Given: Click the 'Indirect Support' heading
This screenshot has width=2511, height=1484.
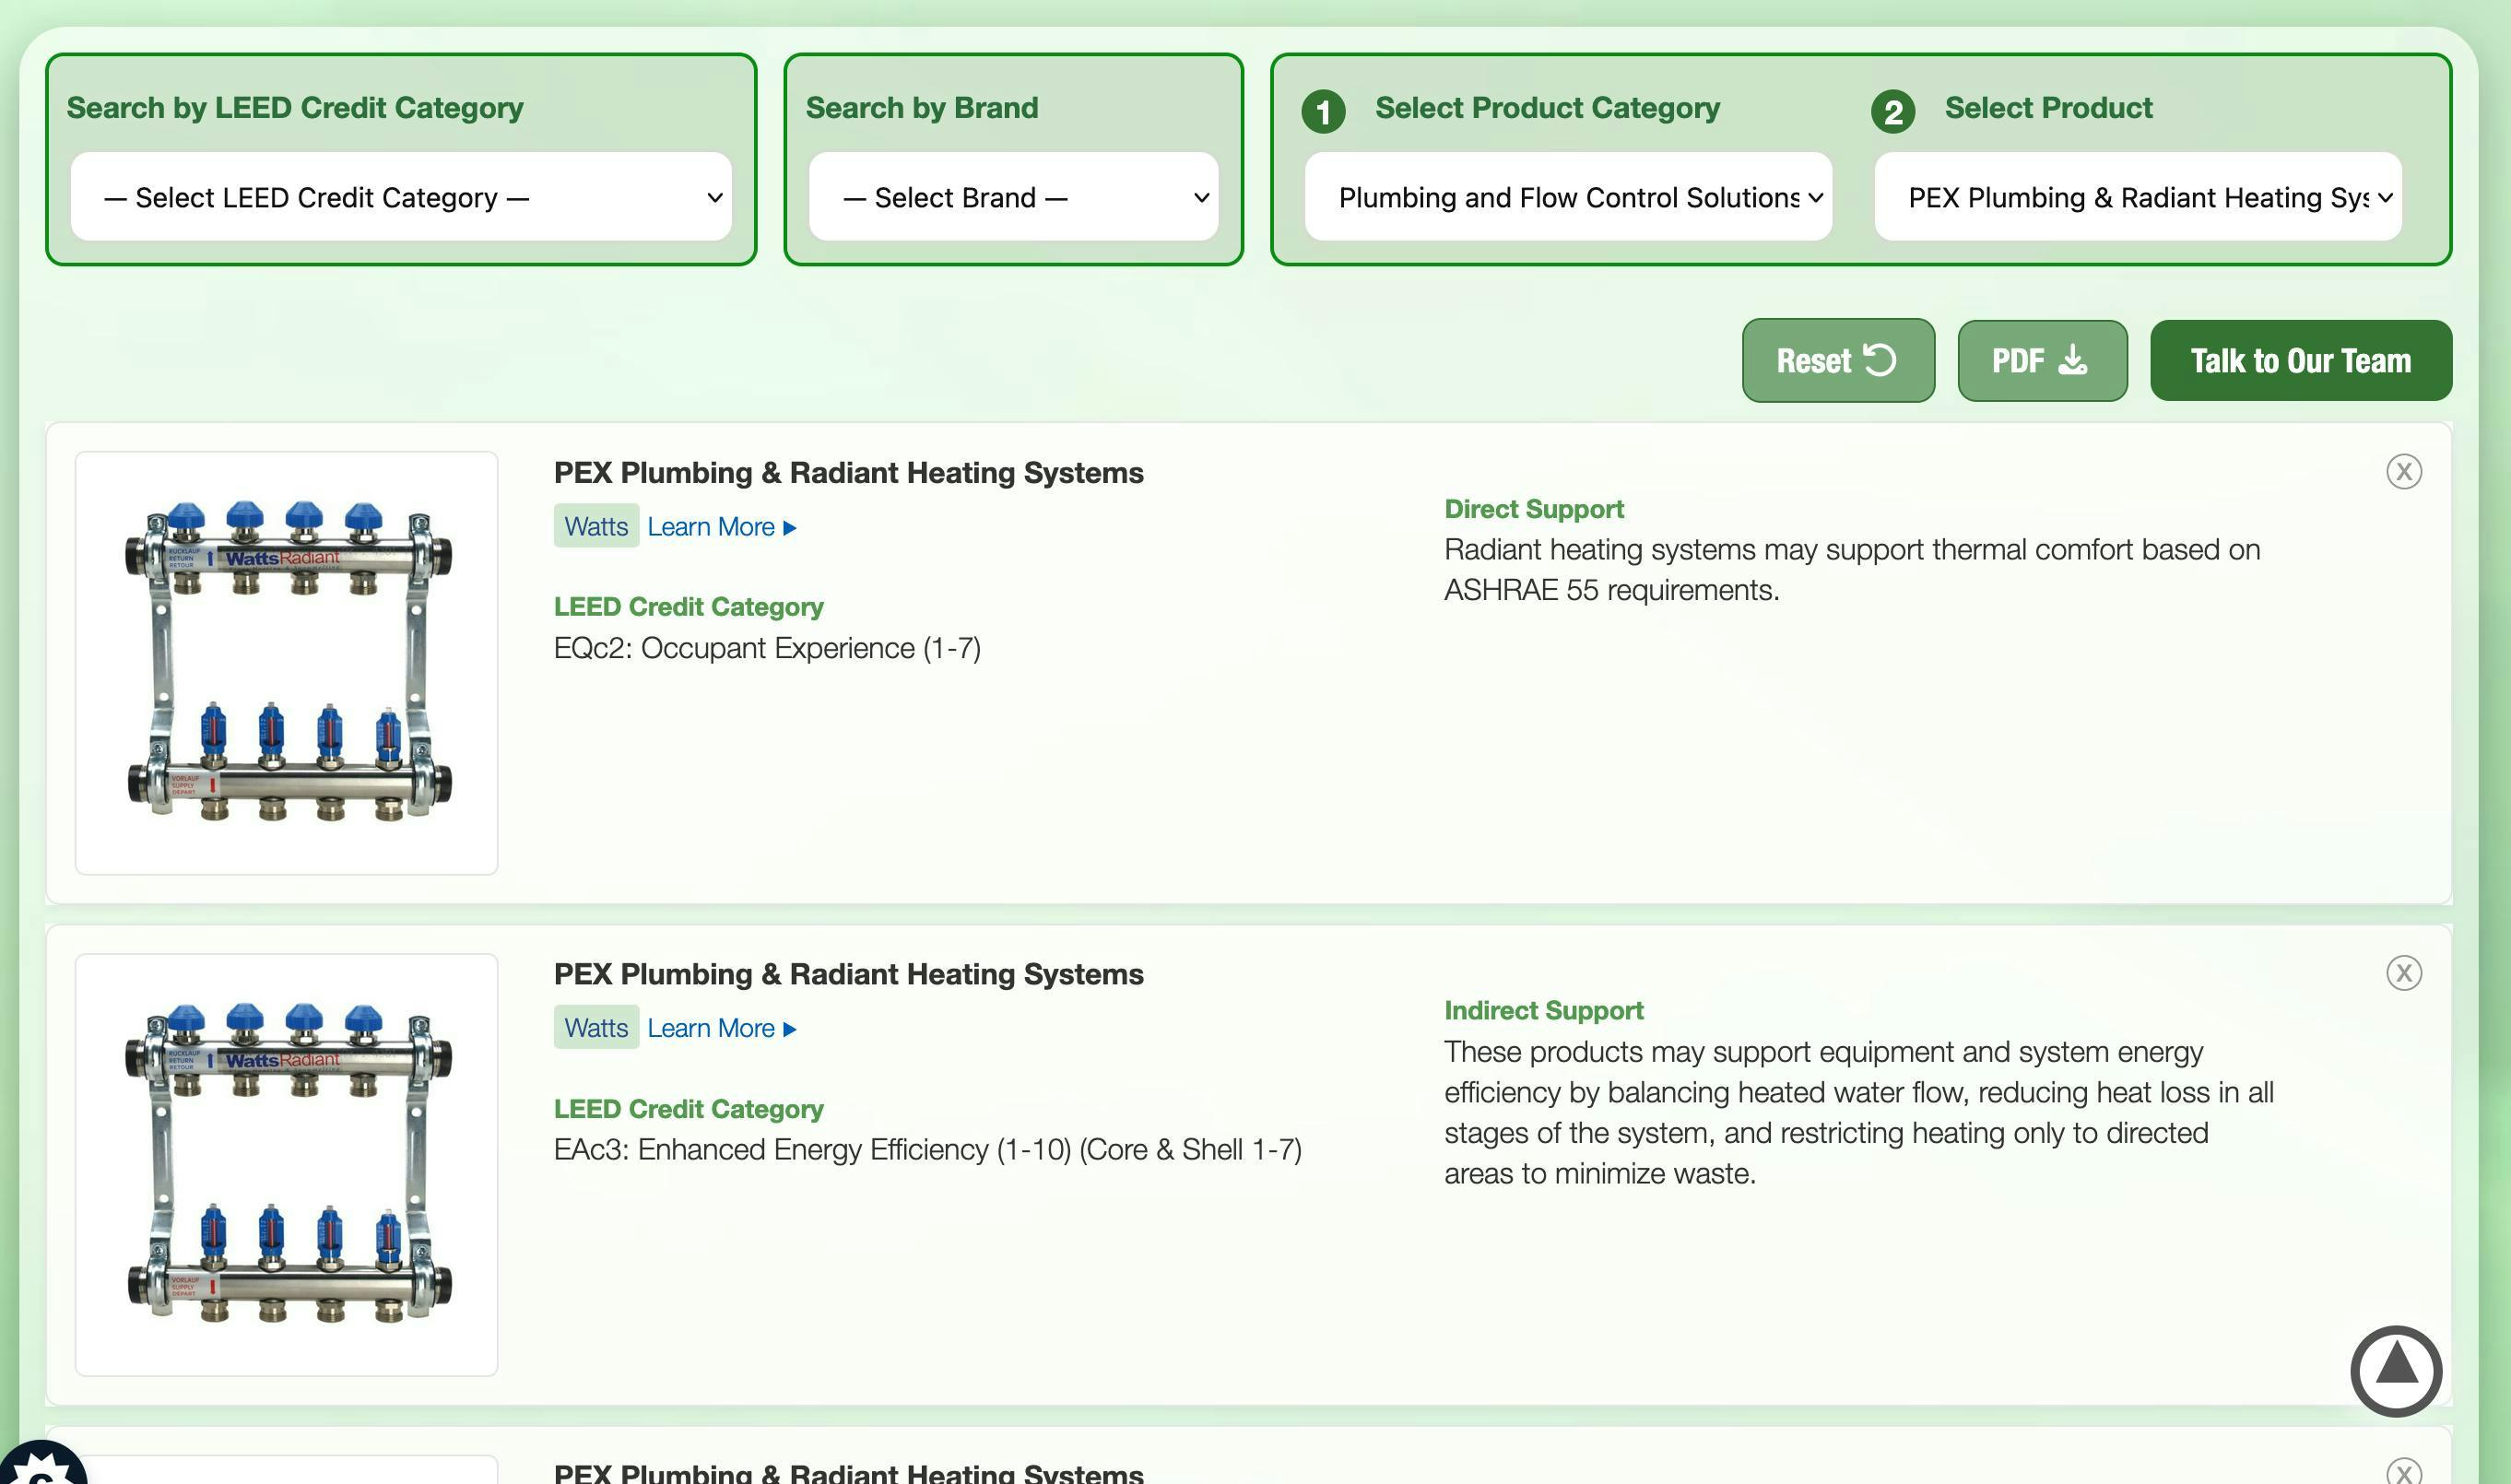Looking at the screenshot, I should (x=1544, y=1011).
